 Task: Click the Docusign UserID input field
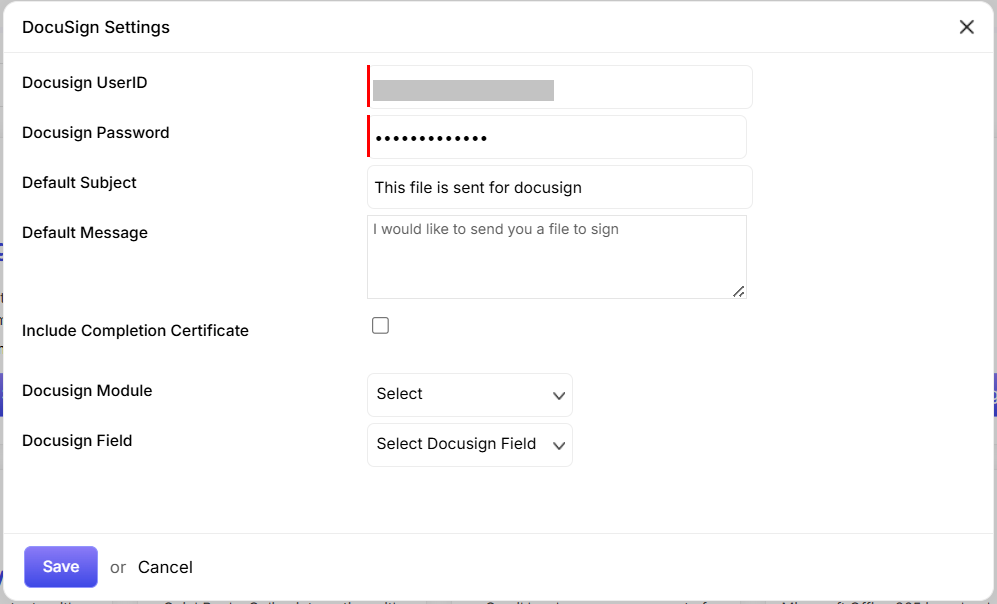[560, 86]
